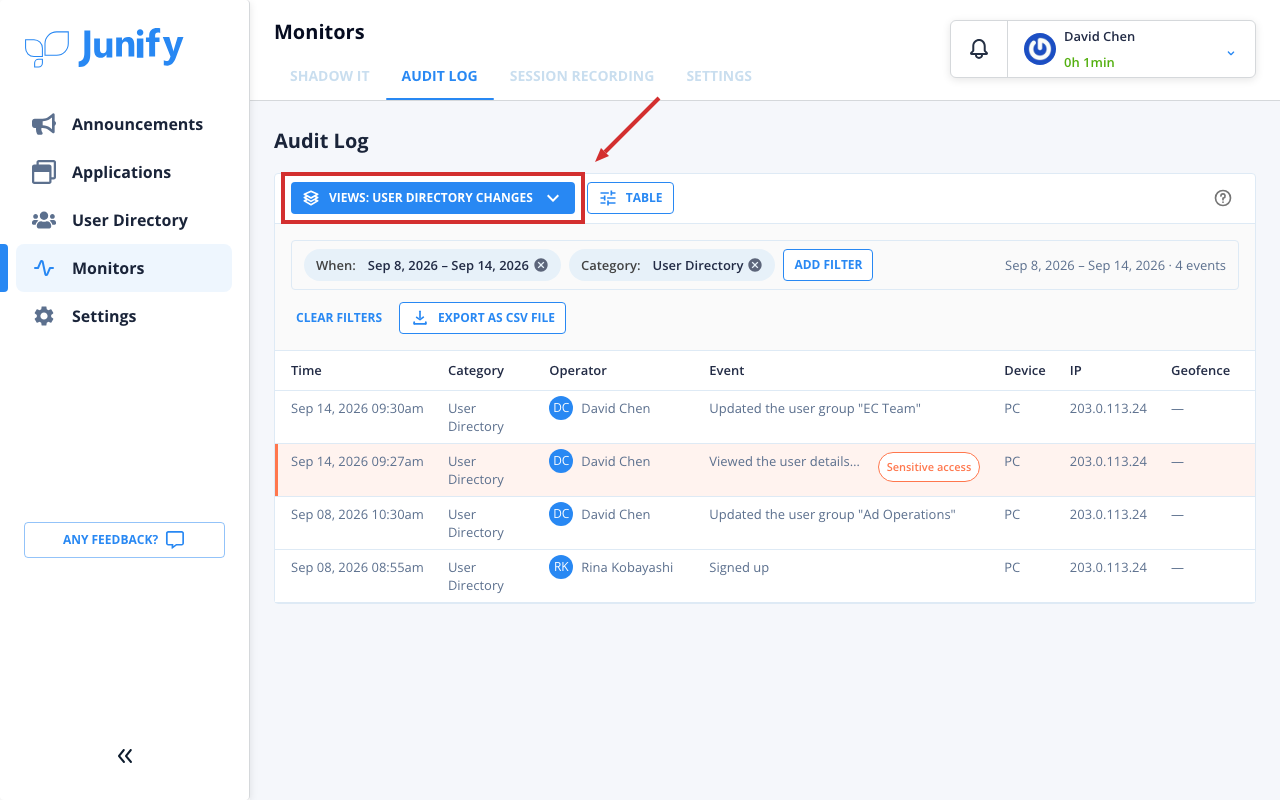1280x800 pixels.
Task: Click 'Viewed the user details...' event
Action: pyautogui.click(x=784, y=461)
